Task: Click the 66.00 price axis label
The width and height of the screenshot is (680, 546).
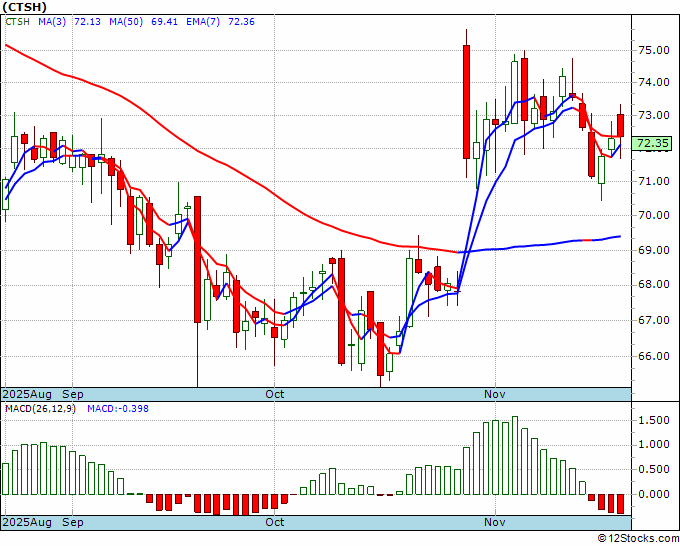Action: [x=654, y=356]
